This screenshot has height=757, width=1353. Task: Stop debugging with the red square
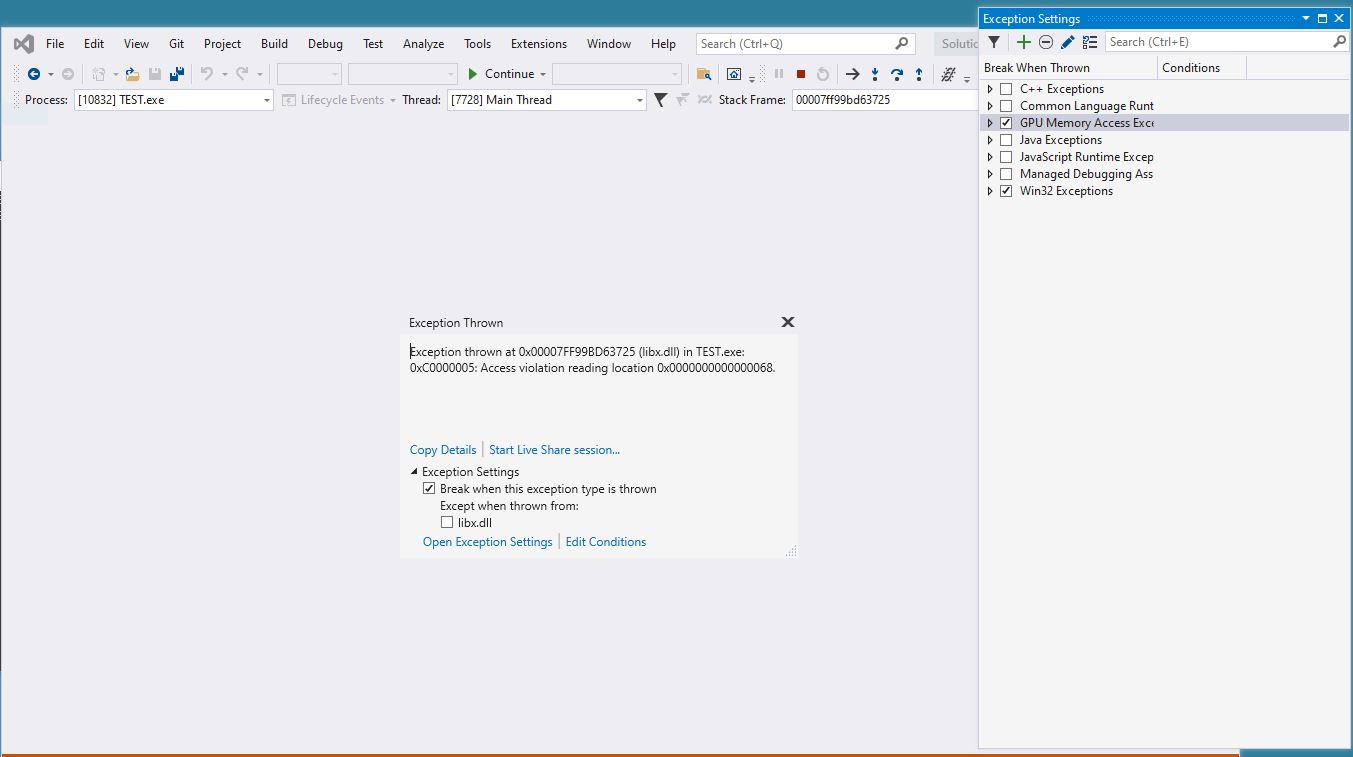[x=801, y=74]
